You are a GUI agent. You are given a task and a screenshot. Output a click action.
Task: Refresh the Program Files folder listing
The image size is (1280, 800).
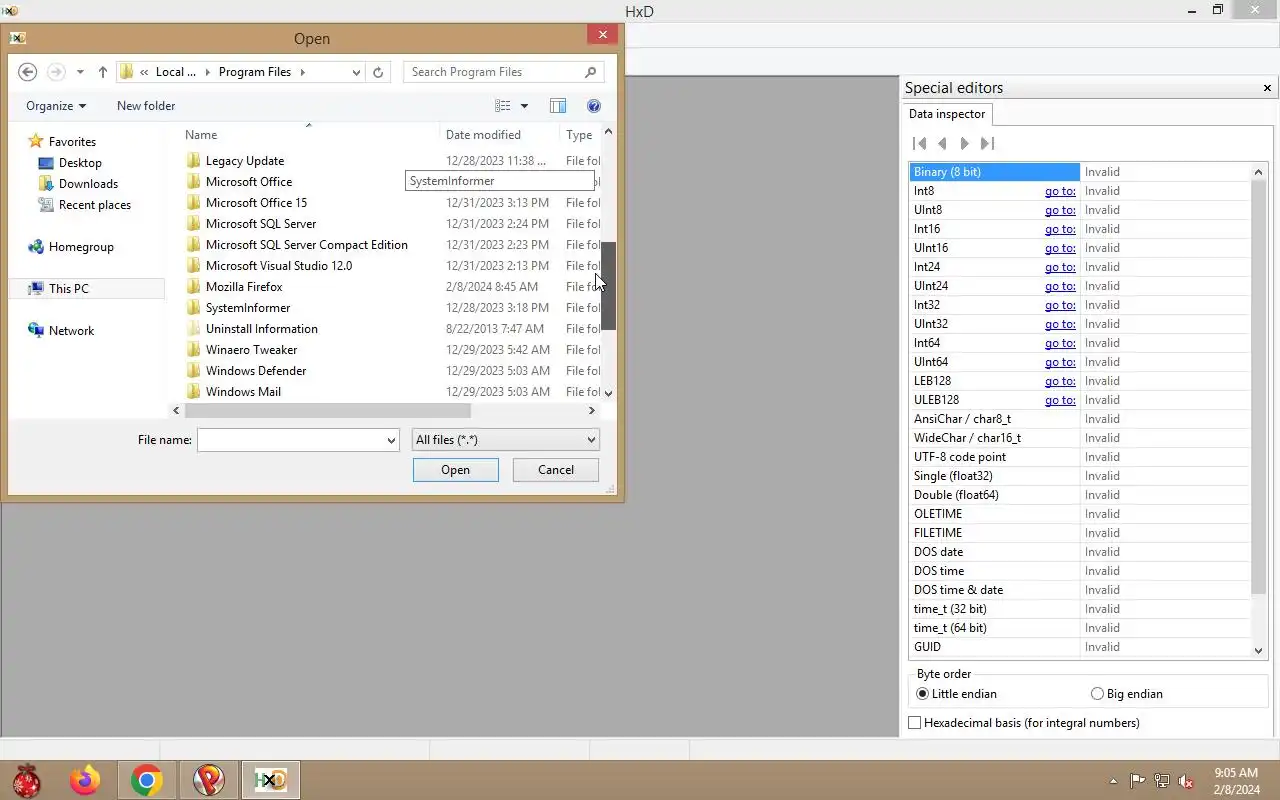pyautogui.click(x=378, y=72)
